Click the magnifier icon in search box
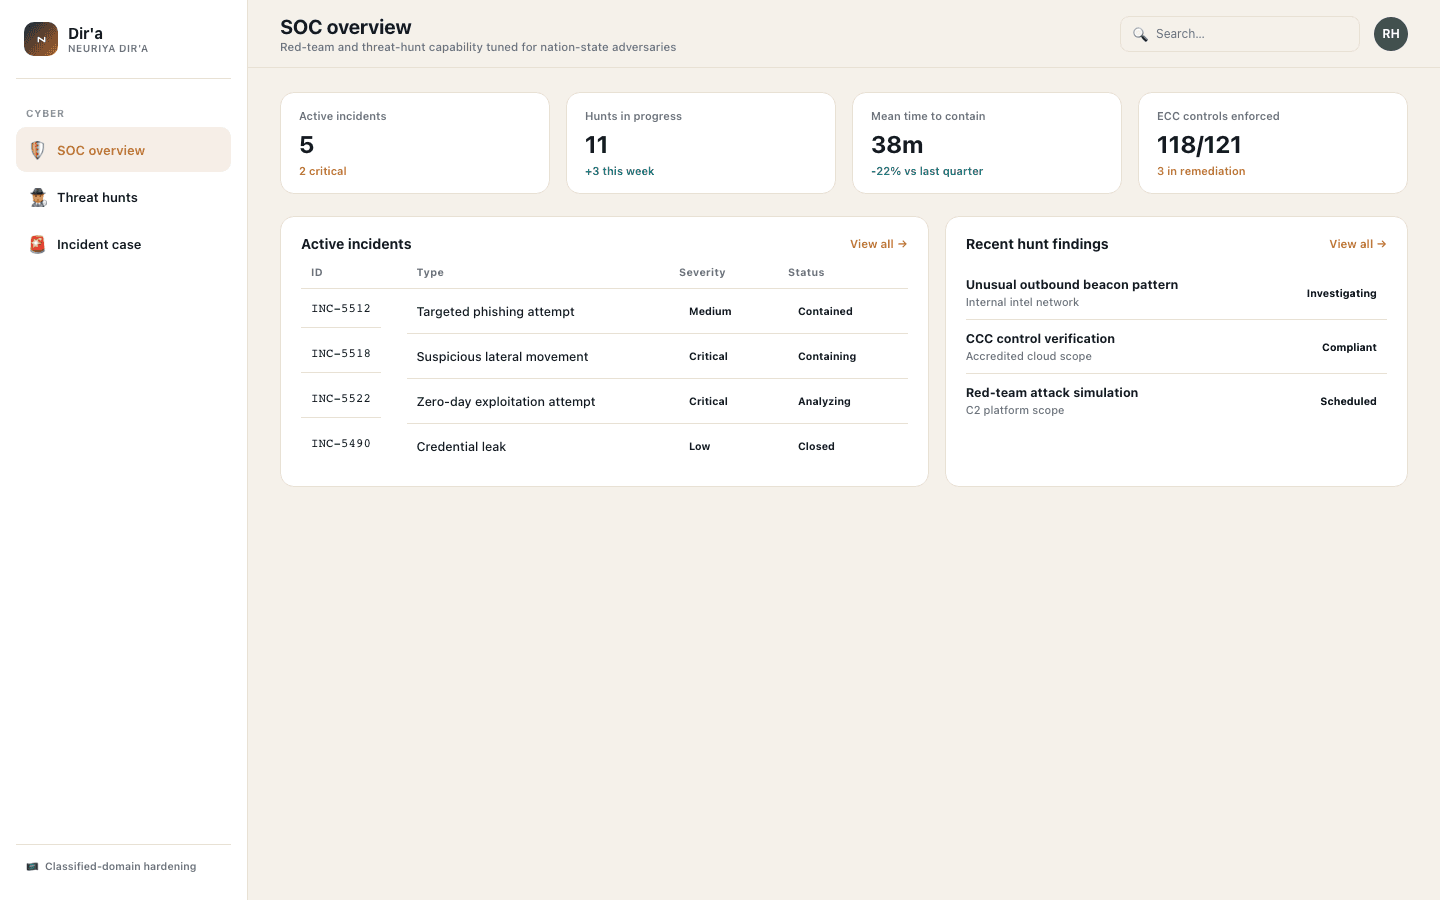The height and width of the screenshot is (900, 1440). 1140,34
